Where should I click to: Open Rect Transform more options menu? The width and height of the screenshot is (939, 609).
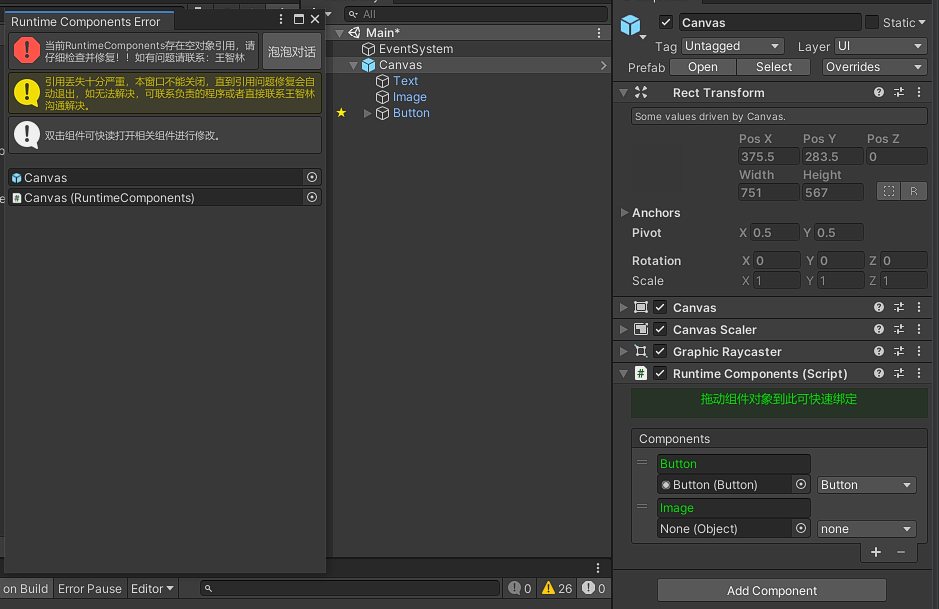919,92
